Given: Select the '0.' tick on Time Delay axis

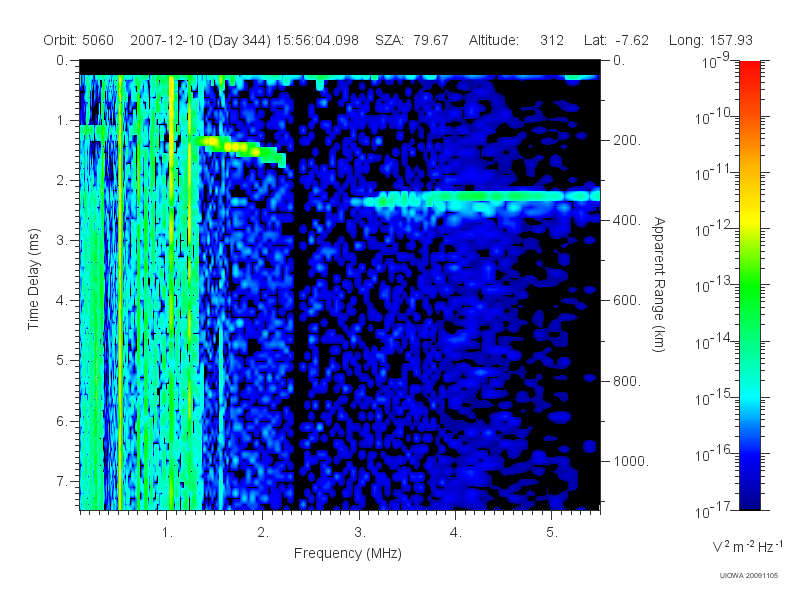Looking at the screenshot, I should point(62,61).
